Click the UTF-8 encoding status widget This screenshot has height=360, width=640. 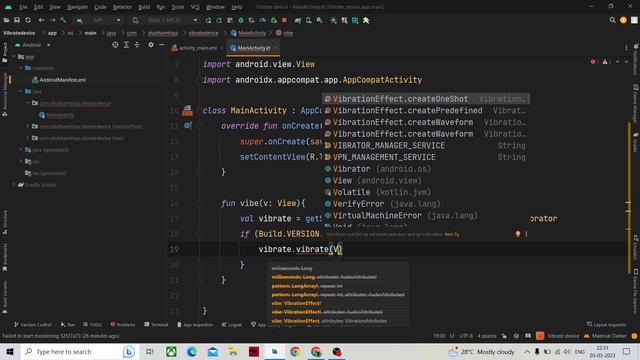pos(466,336)
